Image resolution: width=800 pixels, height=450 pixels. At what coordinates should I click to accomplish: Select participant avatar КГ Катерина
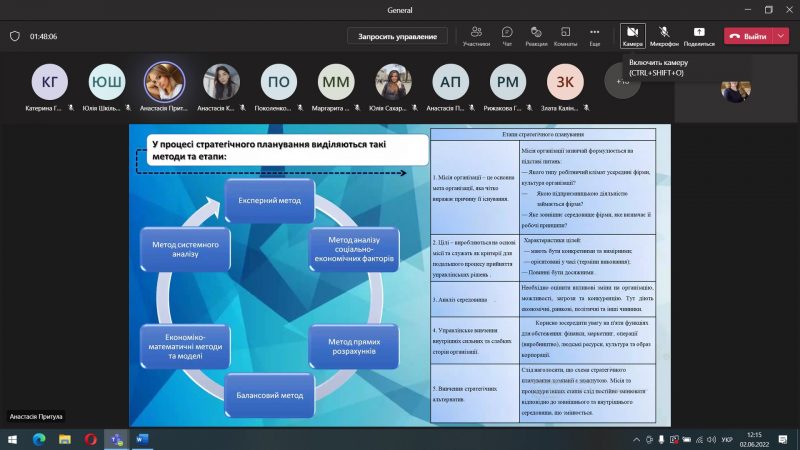pyautogui.click(x=50, y=81)
